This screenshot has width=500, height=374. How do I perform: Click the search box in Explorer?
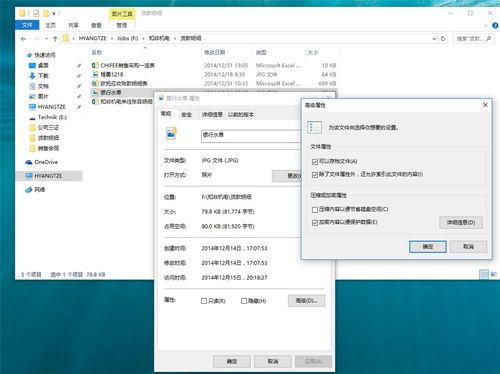coord(473,39)
